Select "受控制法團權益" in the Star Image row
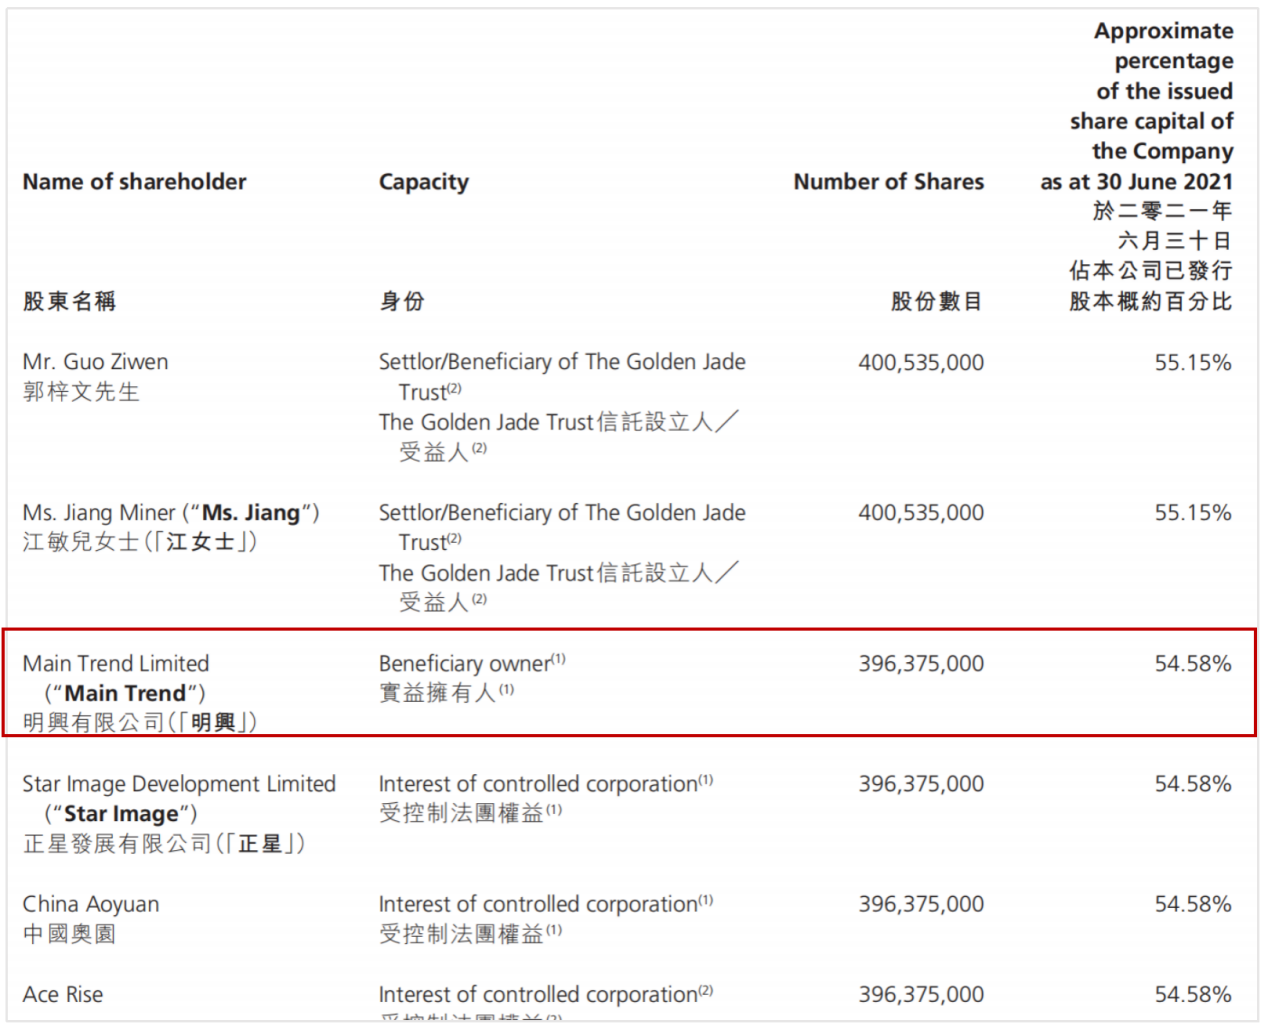Image resolution: width=1268 pixels, height=1031 pixels. 461,813
